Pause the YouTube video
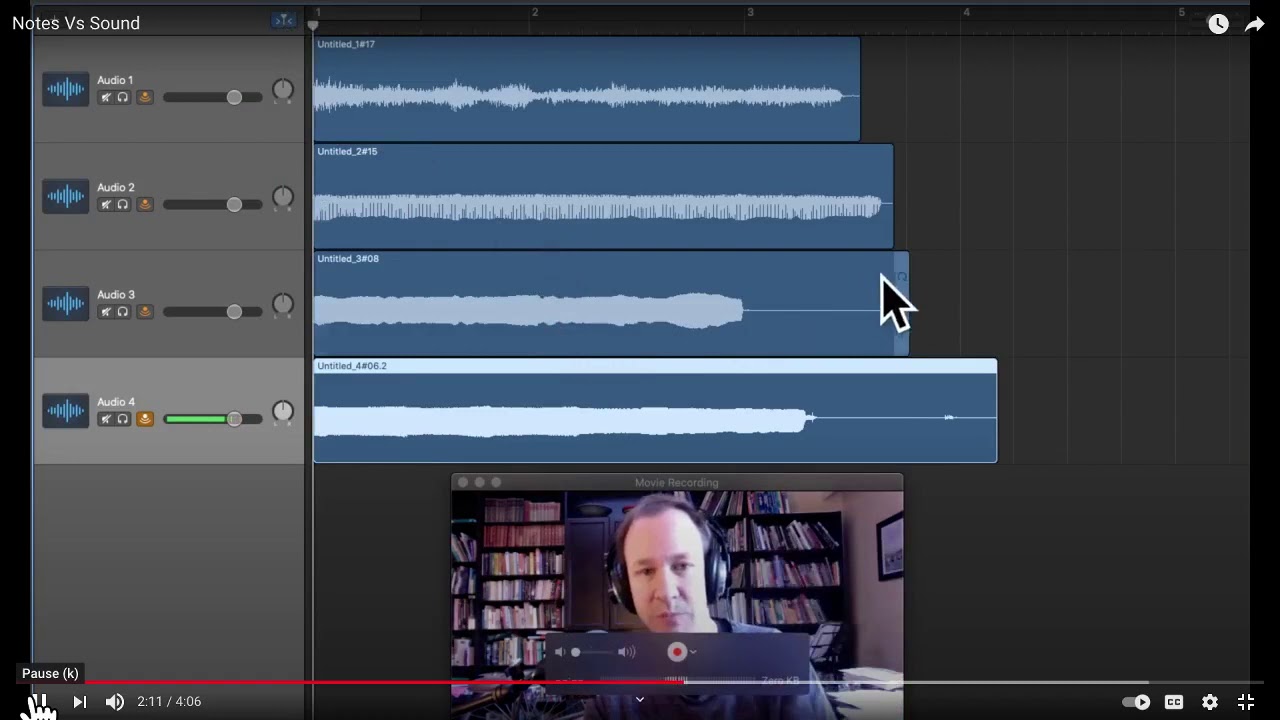 [x=41, y=702]
